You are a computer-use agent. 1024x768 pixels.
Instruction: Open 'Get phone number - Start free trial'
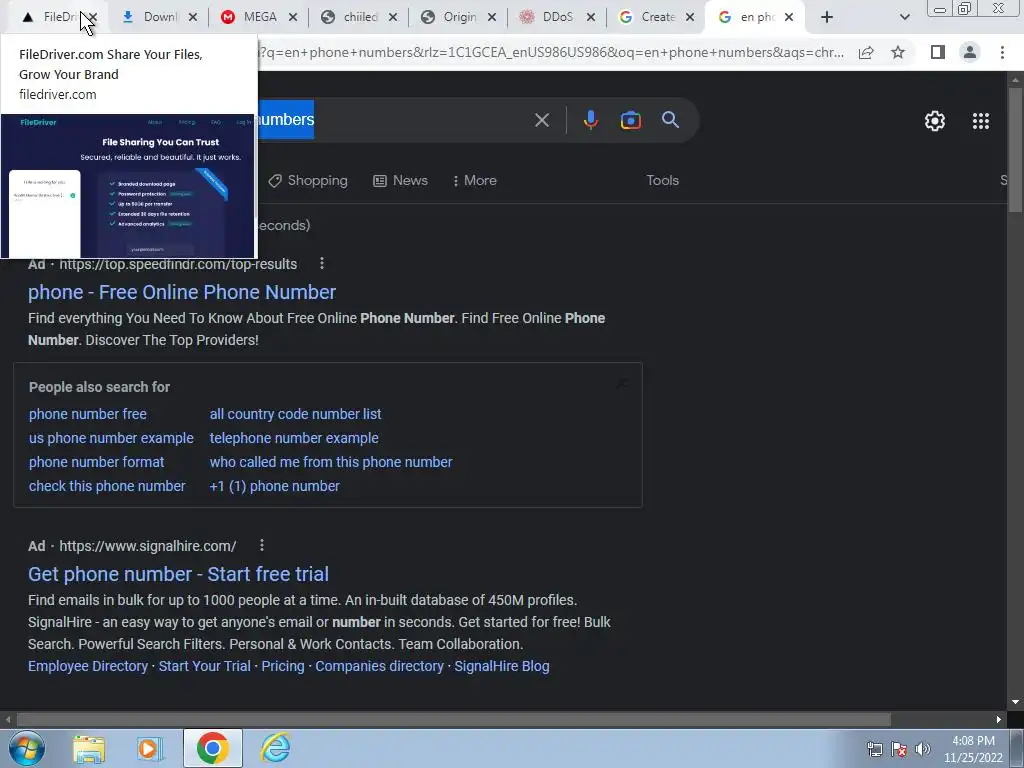(178, 574)
